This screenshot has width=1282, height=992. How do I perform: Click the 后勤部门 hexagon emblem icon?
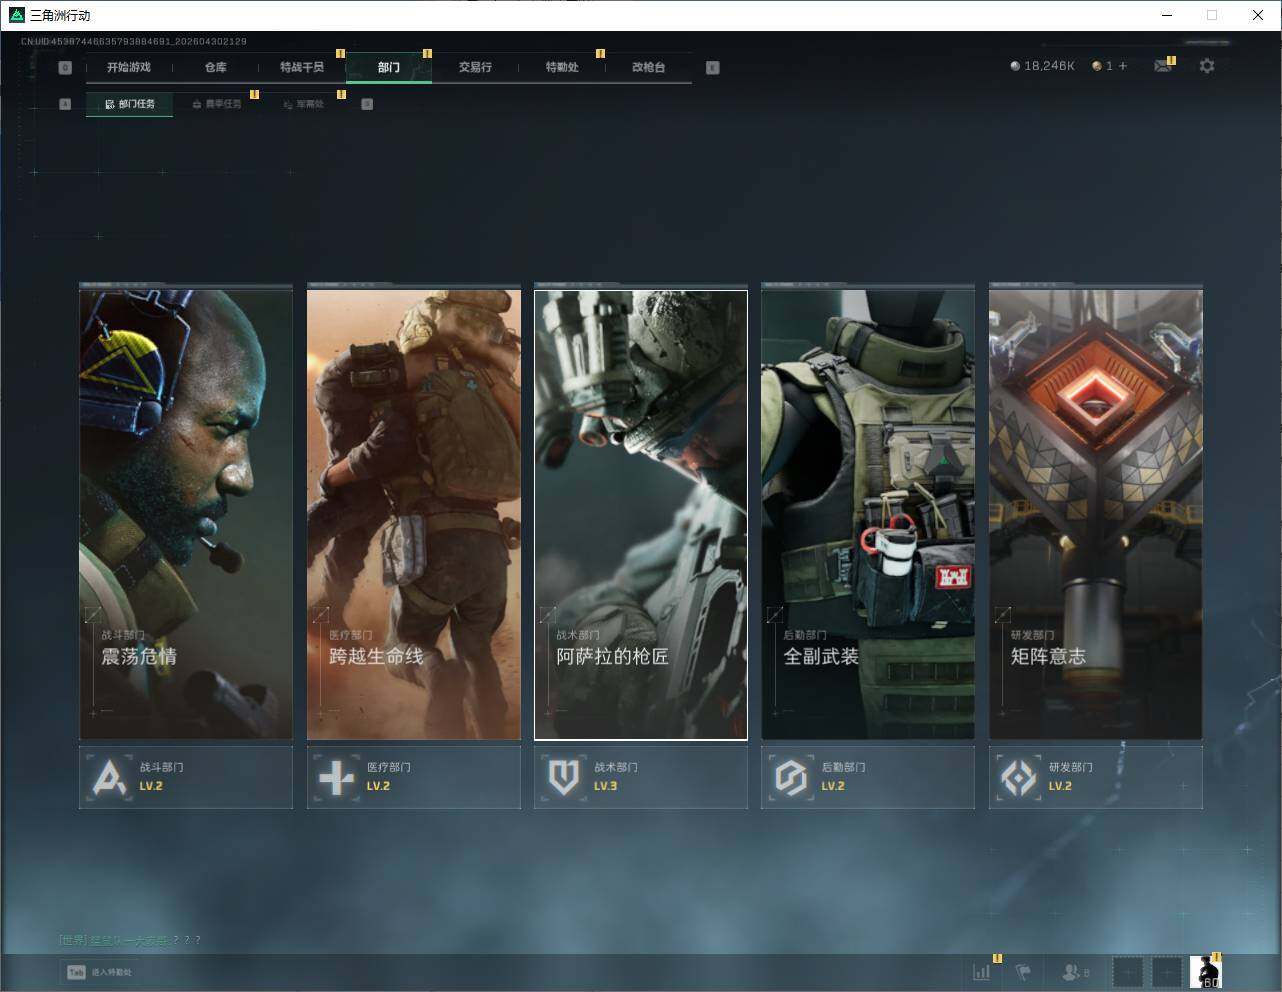(791, 777)
